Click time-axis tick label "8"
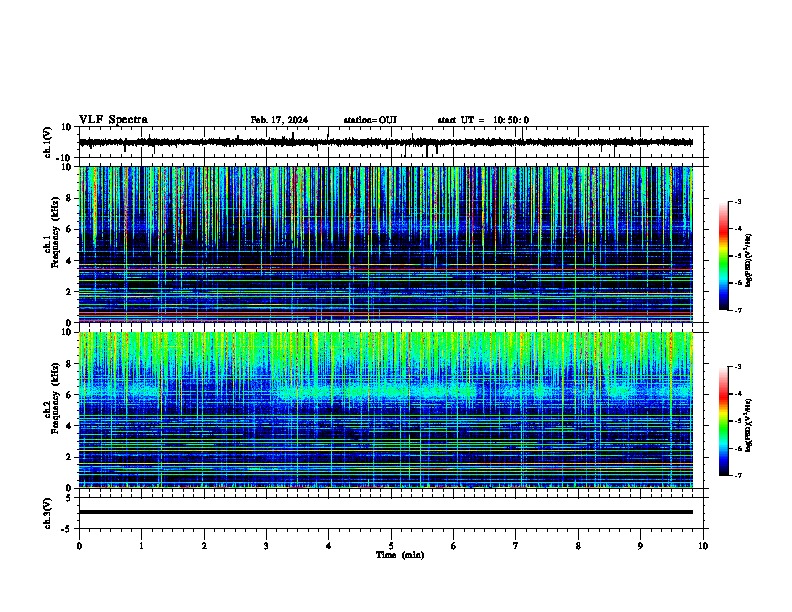The height and width of the screenshot is (612, 792). pyautogui.click(x=578, y=546)
